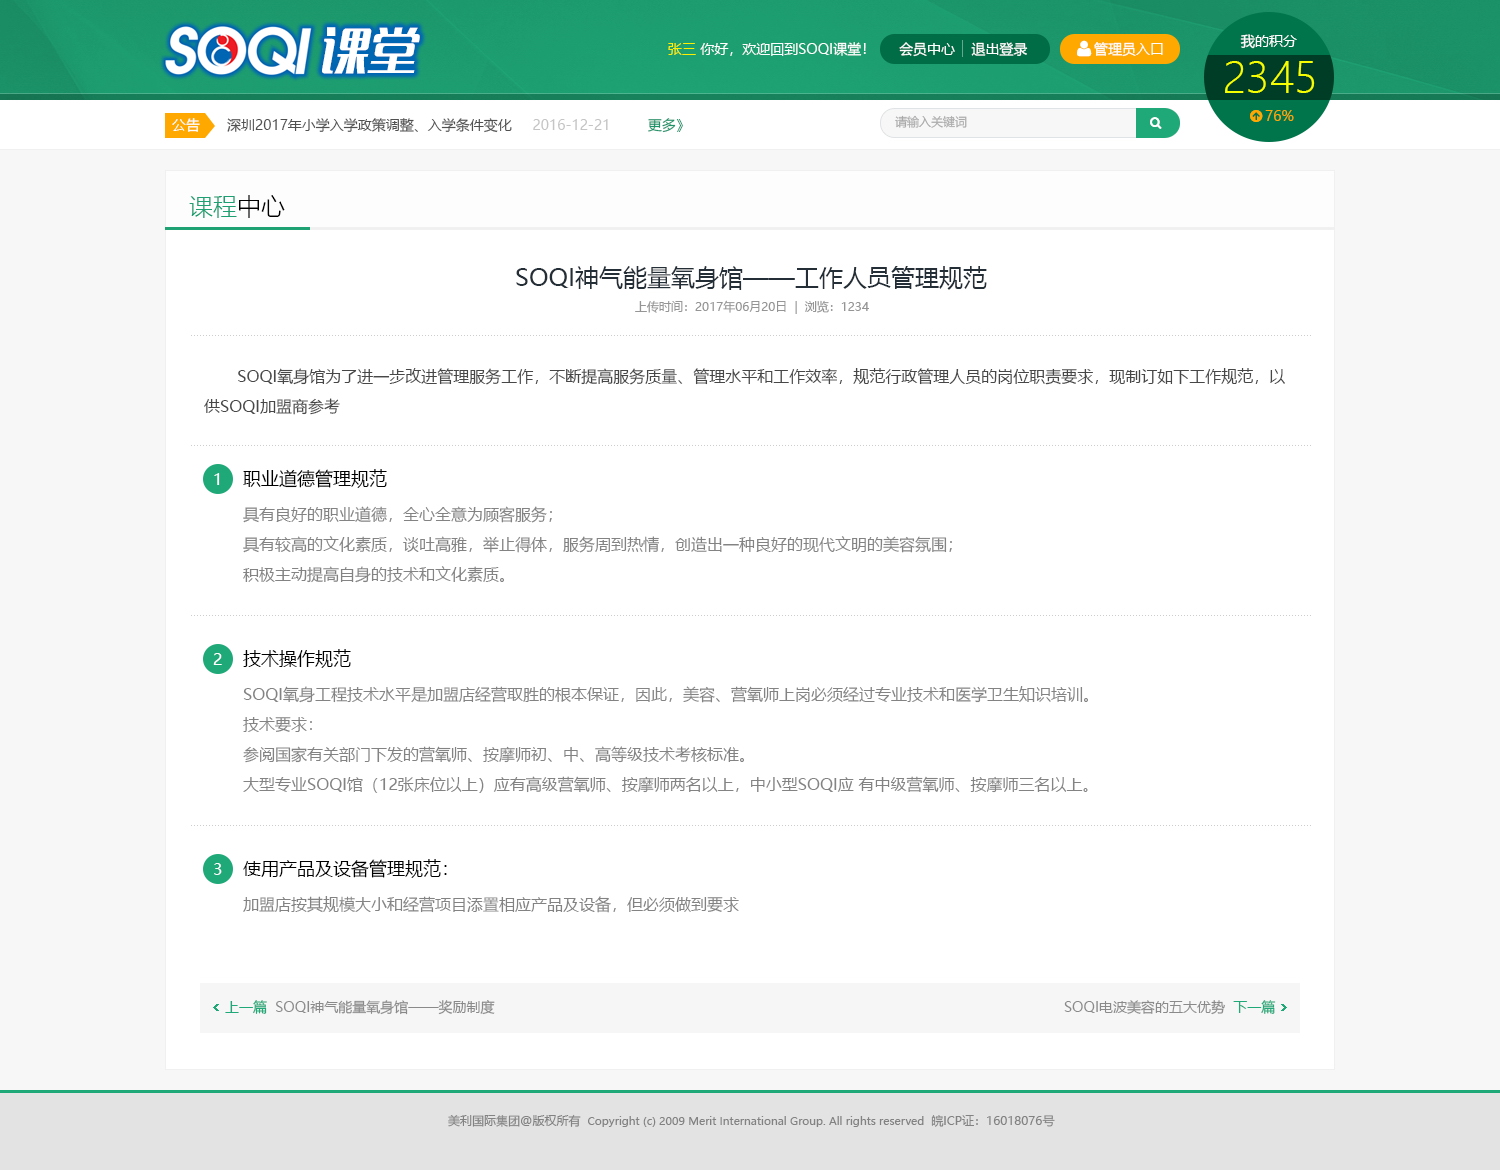The width and height of the screenshot is (1500, 1170).
Task: Click the user icon in 管理员入口 button
Action: coord(1083,49)
